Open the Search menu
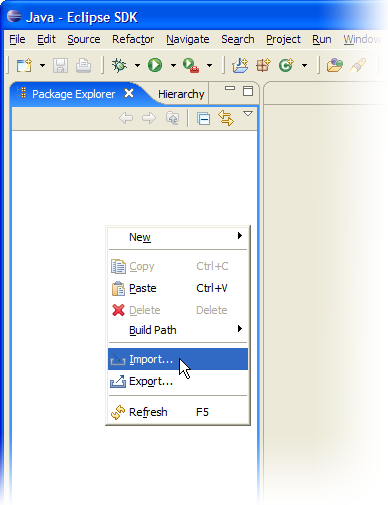388x505 pixels. pyautogui.click(x=238, y=39)
